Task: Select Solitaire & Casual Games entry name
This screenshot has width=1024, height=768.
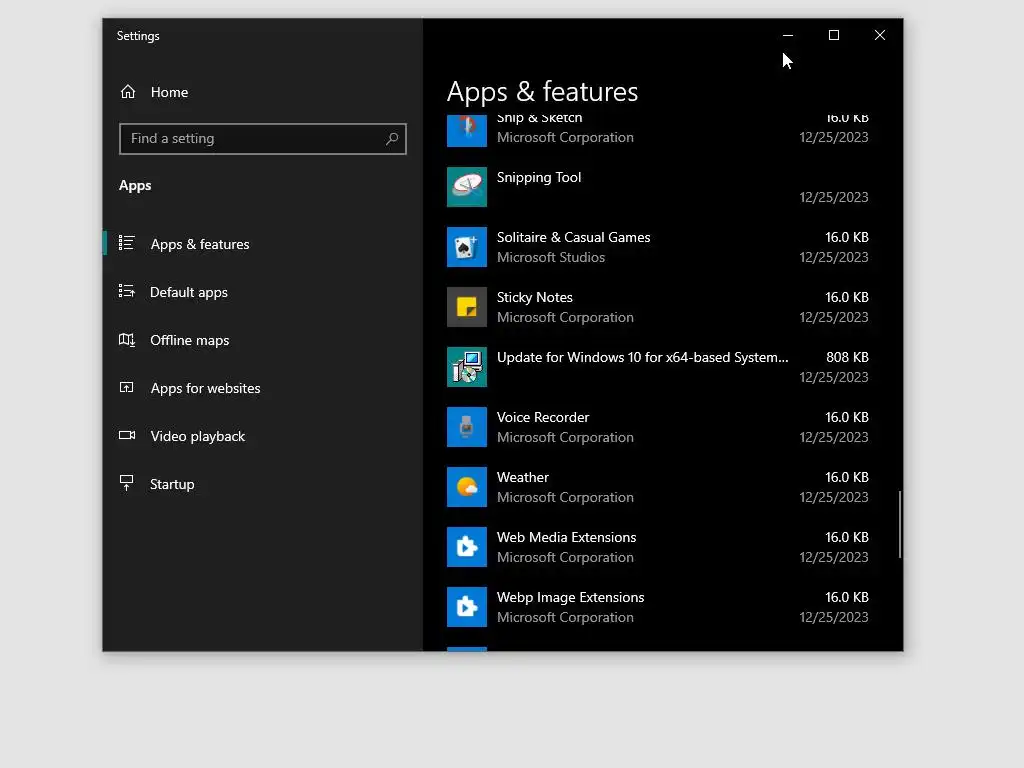Action: 573,237
